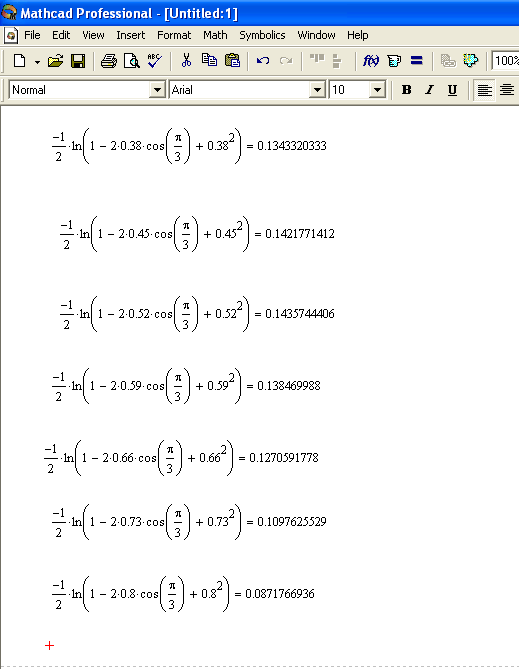This screenshot has height=669, width=519.
Task: Open a file with the folder icon
Action: pyautogui.click(x=55, y=61)
